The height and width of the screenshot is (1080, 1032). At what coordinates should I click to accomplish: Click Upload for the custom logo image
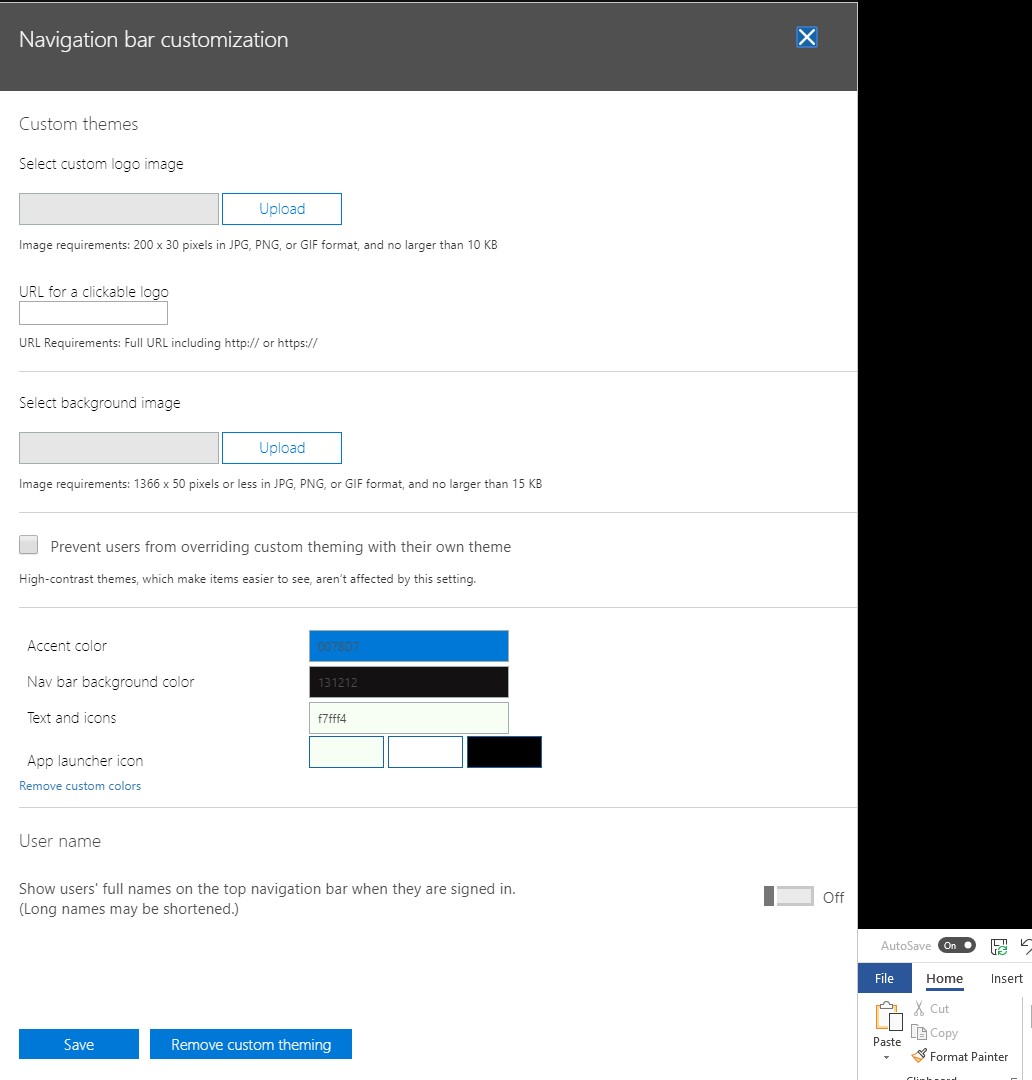281,209
